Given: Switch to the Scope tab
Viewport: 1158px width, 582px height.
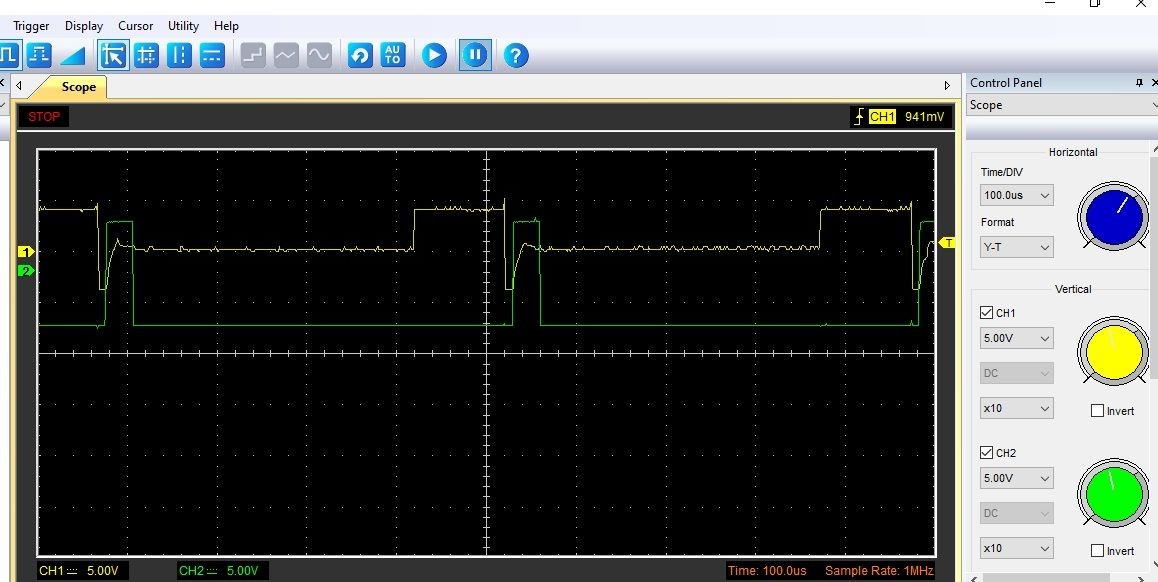Looking at the screenshot, I should pos(78,87).
